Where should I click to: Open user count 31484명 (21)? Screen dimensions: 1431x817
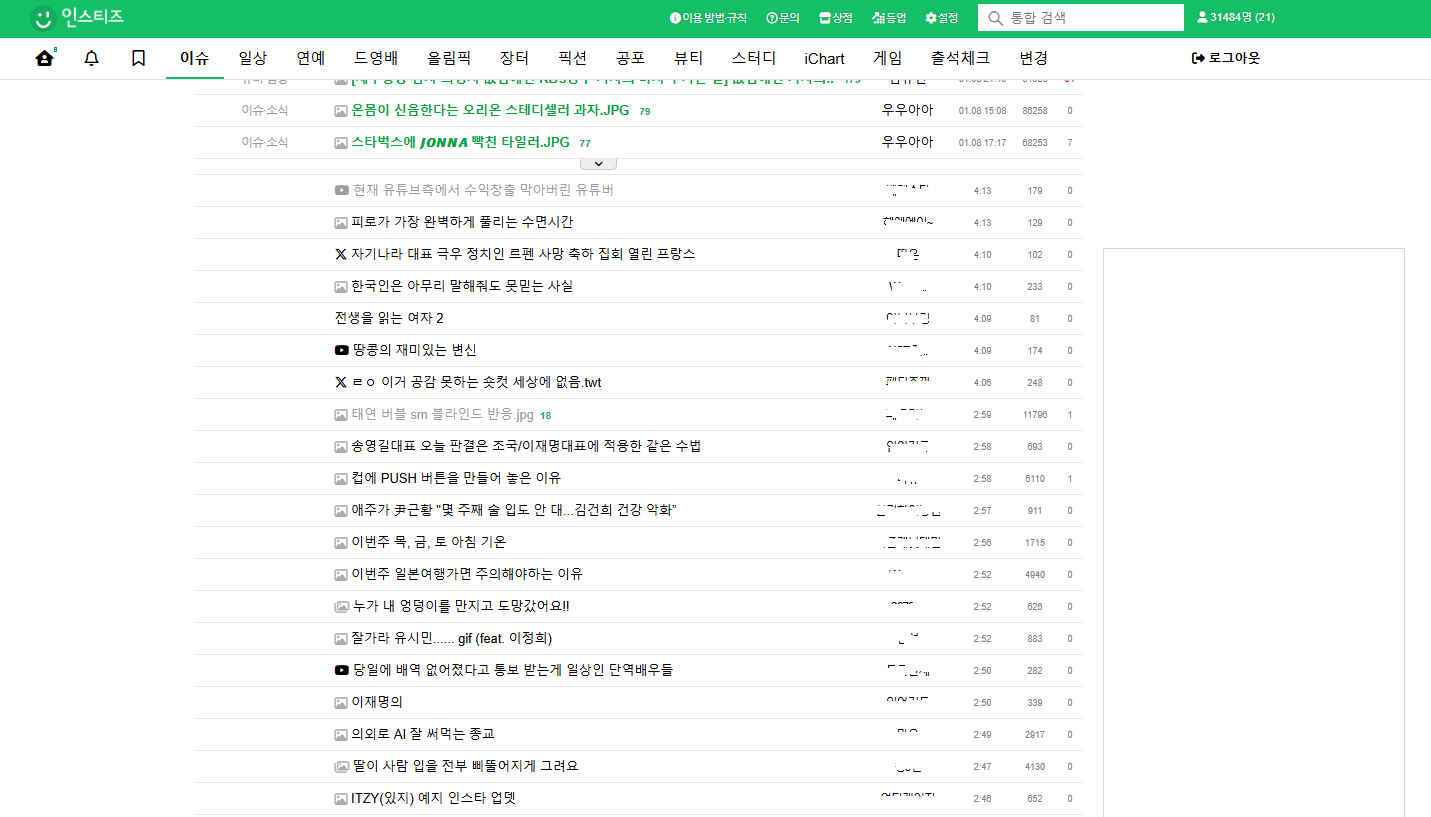1236,18
